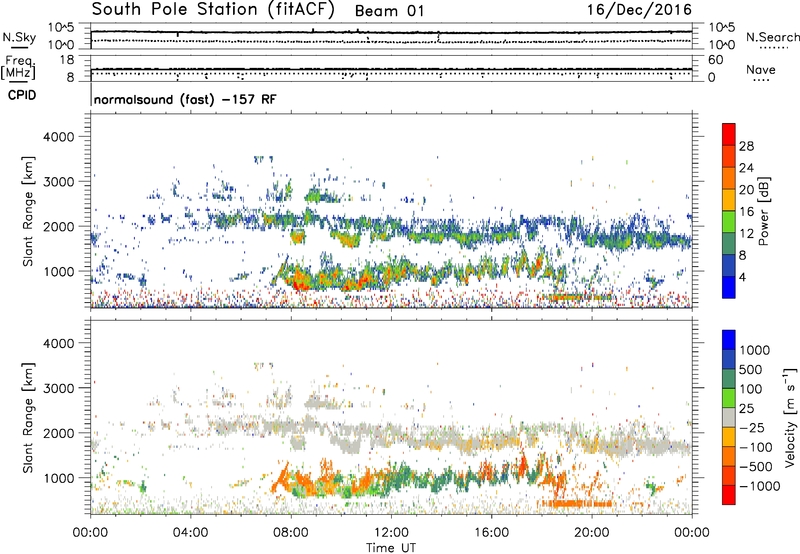Pick the gray segment of Velocity colorbar
The height and width of the screenshot is (554, 800).
click(729, 417)
